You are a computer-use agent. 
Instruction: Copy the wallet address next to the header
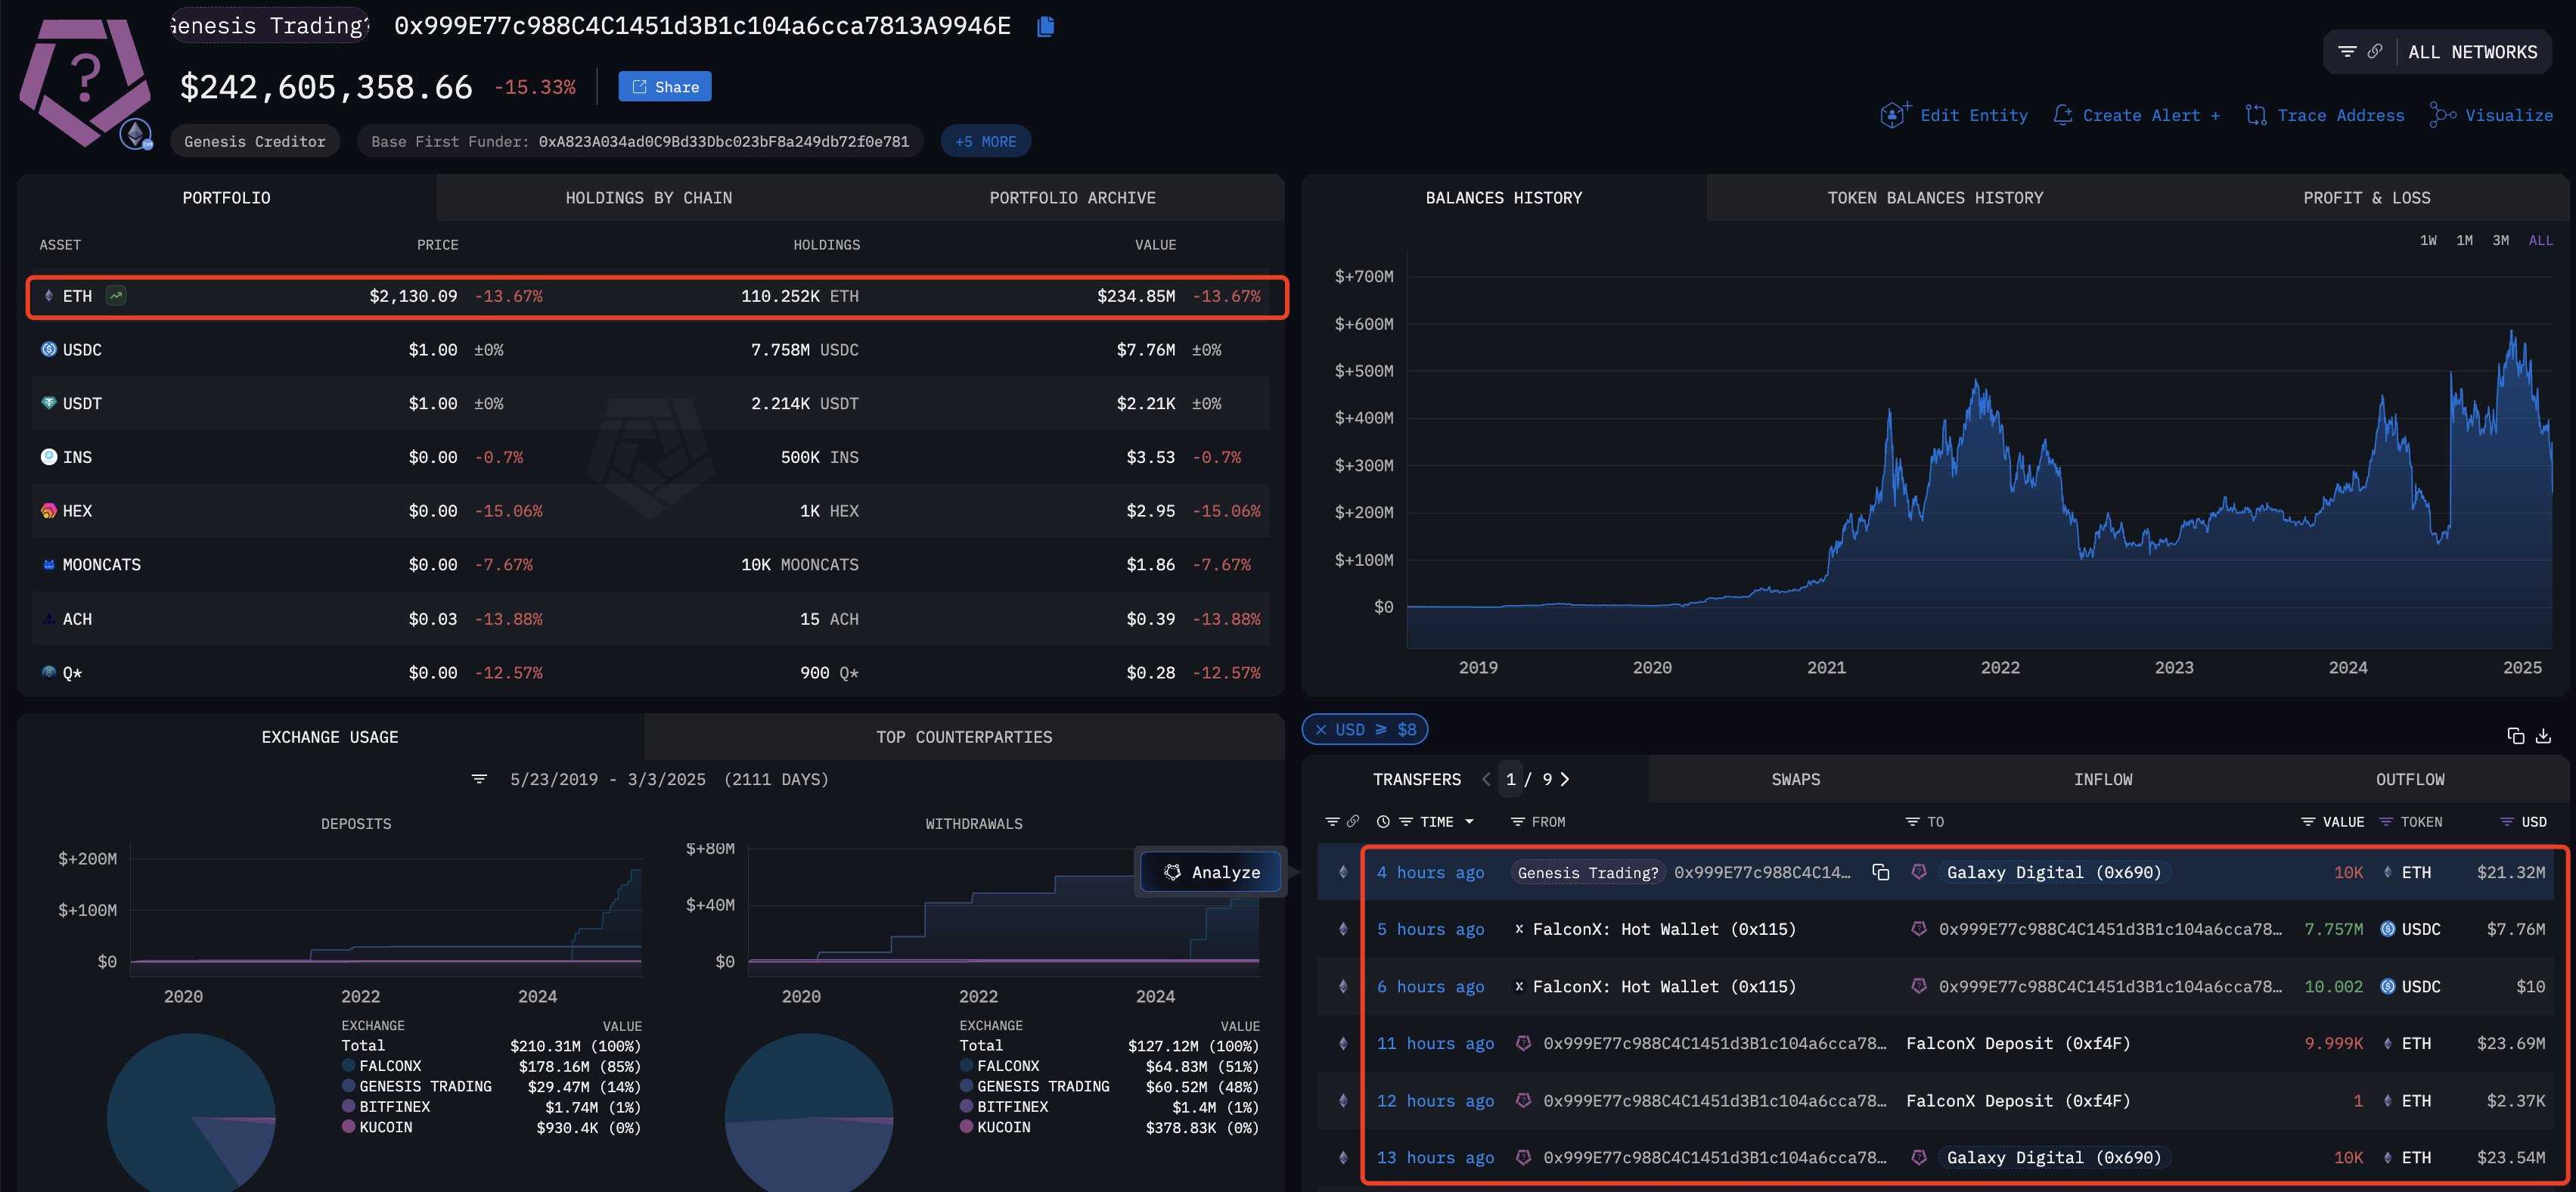[1045, 26]
